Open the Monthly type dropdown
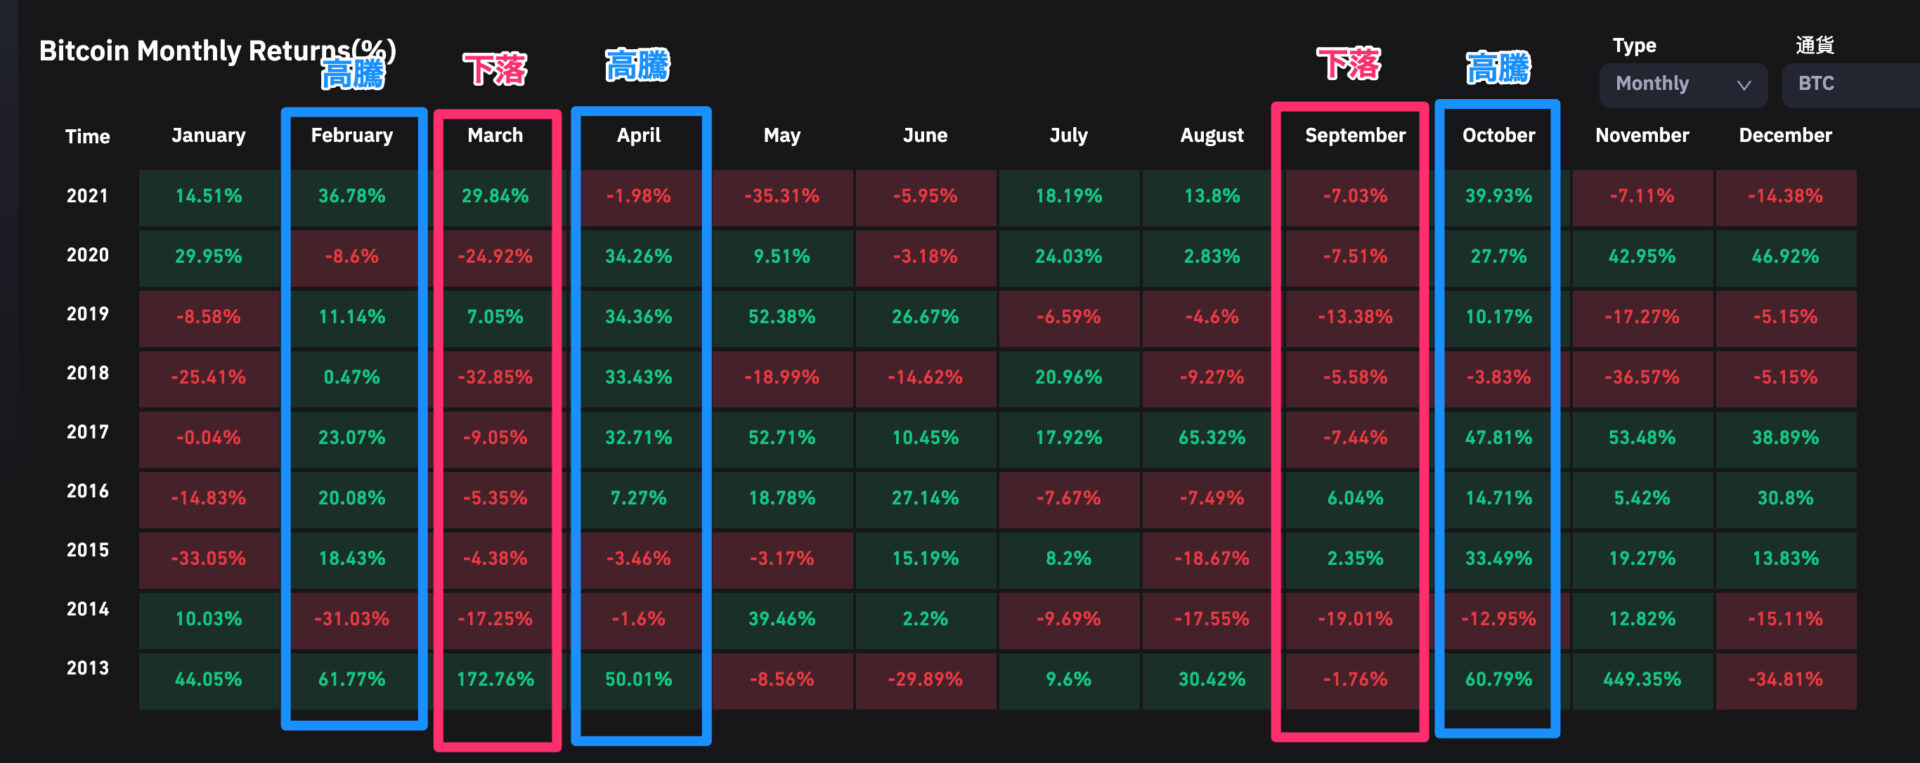The height and width of the screenshot is (763, 1920). pos(1682,85)
